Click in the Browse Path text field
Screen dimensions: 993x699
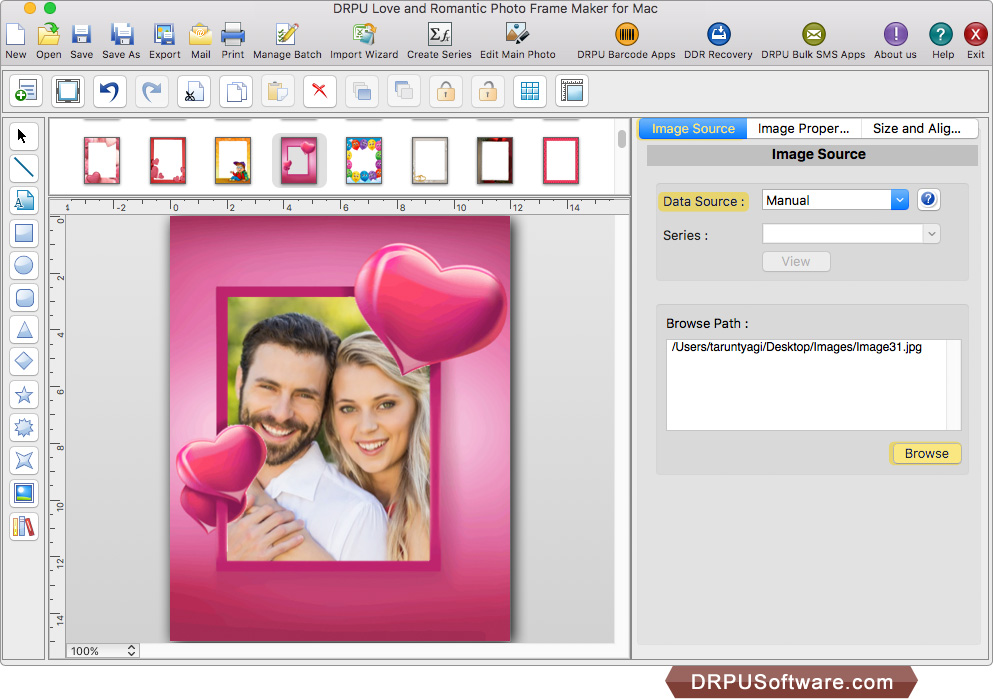813,385
